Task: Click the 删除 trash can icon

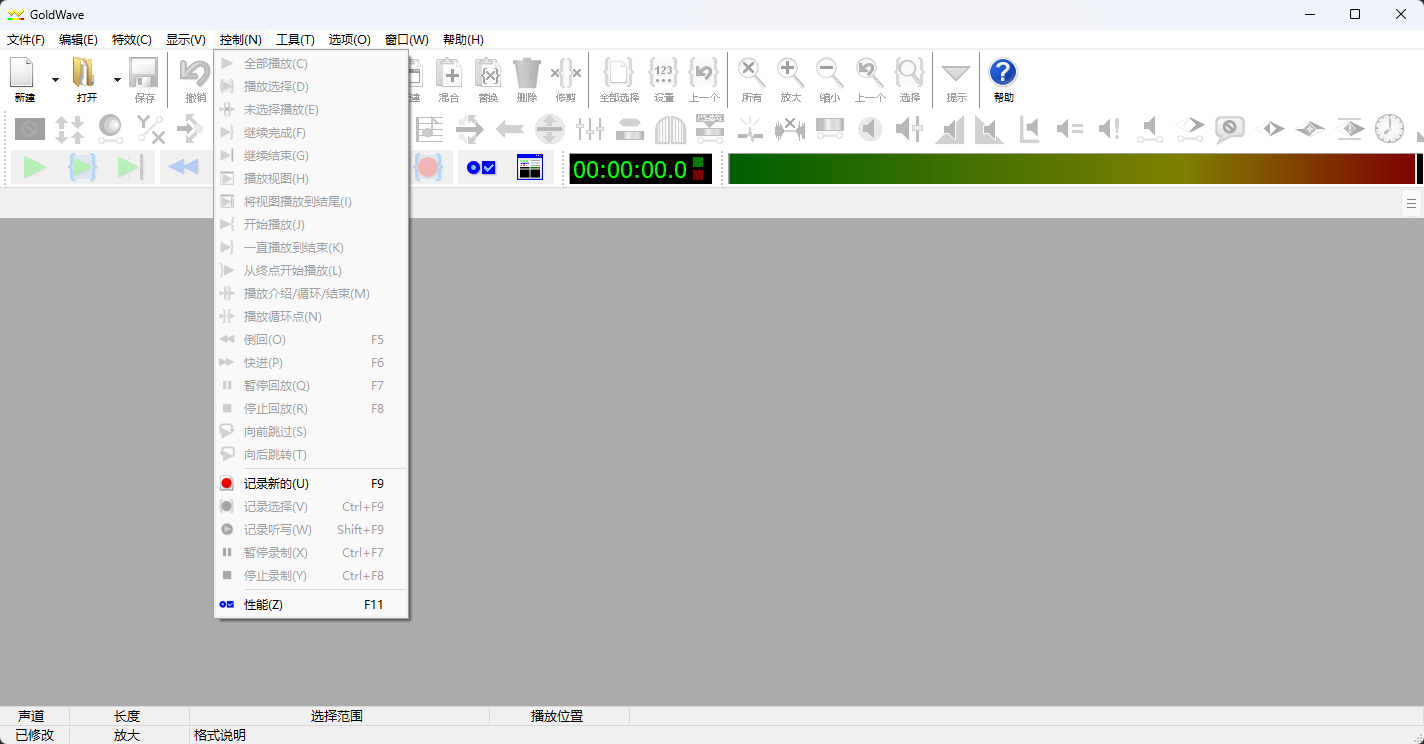Action: pos(527,74)
